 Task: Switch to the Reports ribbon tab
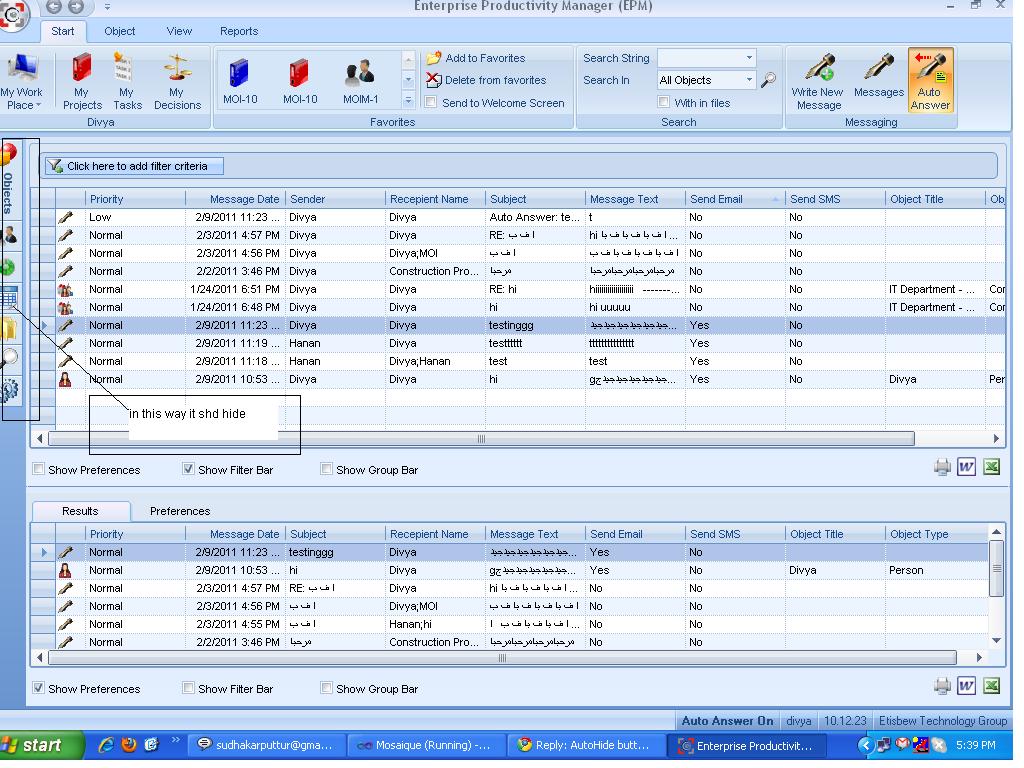[239, 31]
